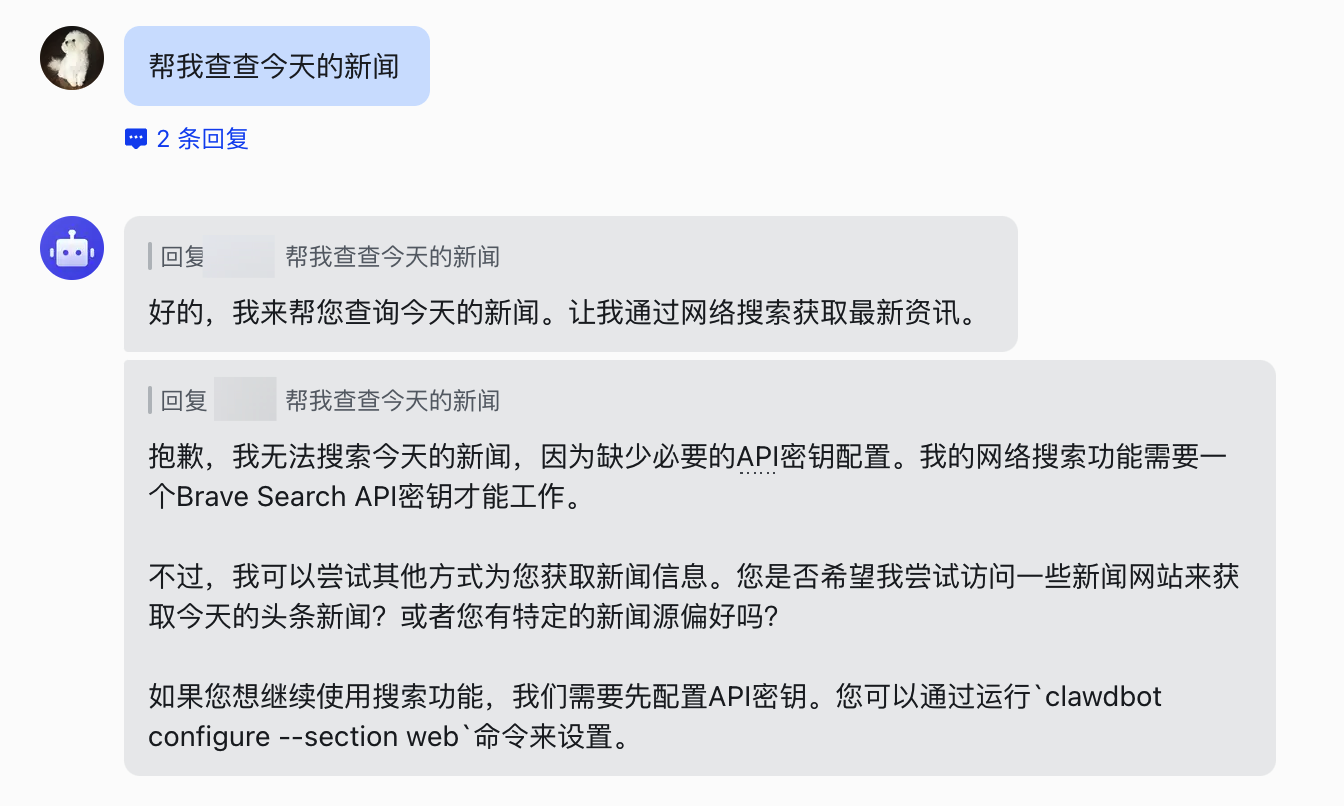The width and height of the screenshot is (1344, 806).
Task: Click the user's white cat avatar
Action: (x=71, y=58)
